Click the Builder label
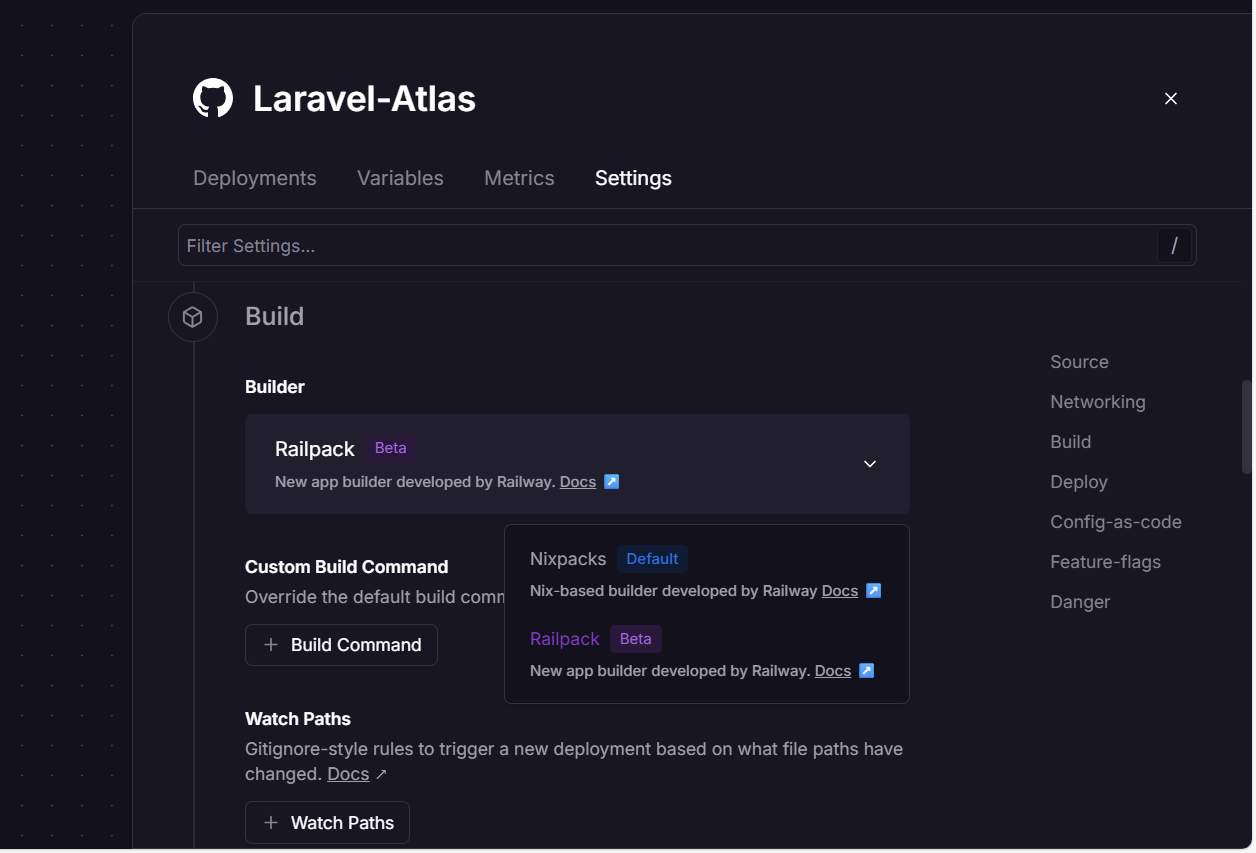1256x853 pixels. pyautogui.click(x=275, y=387)
